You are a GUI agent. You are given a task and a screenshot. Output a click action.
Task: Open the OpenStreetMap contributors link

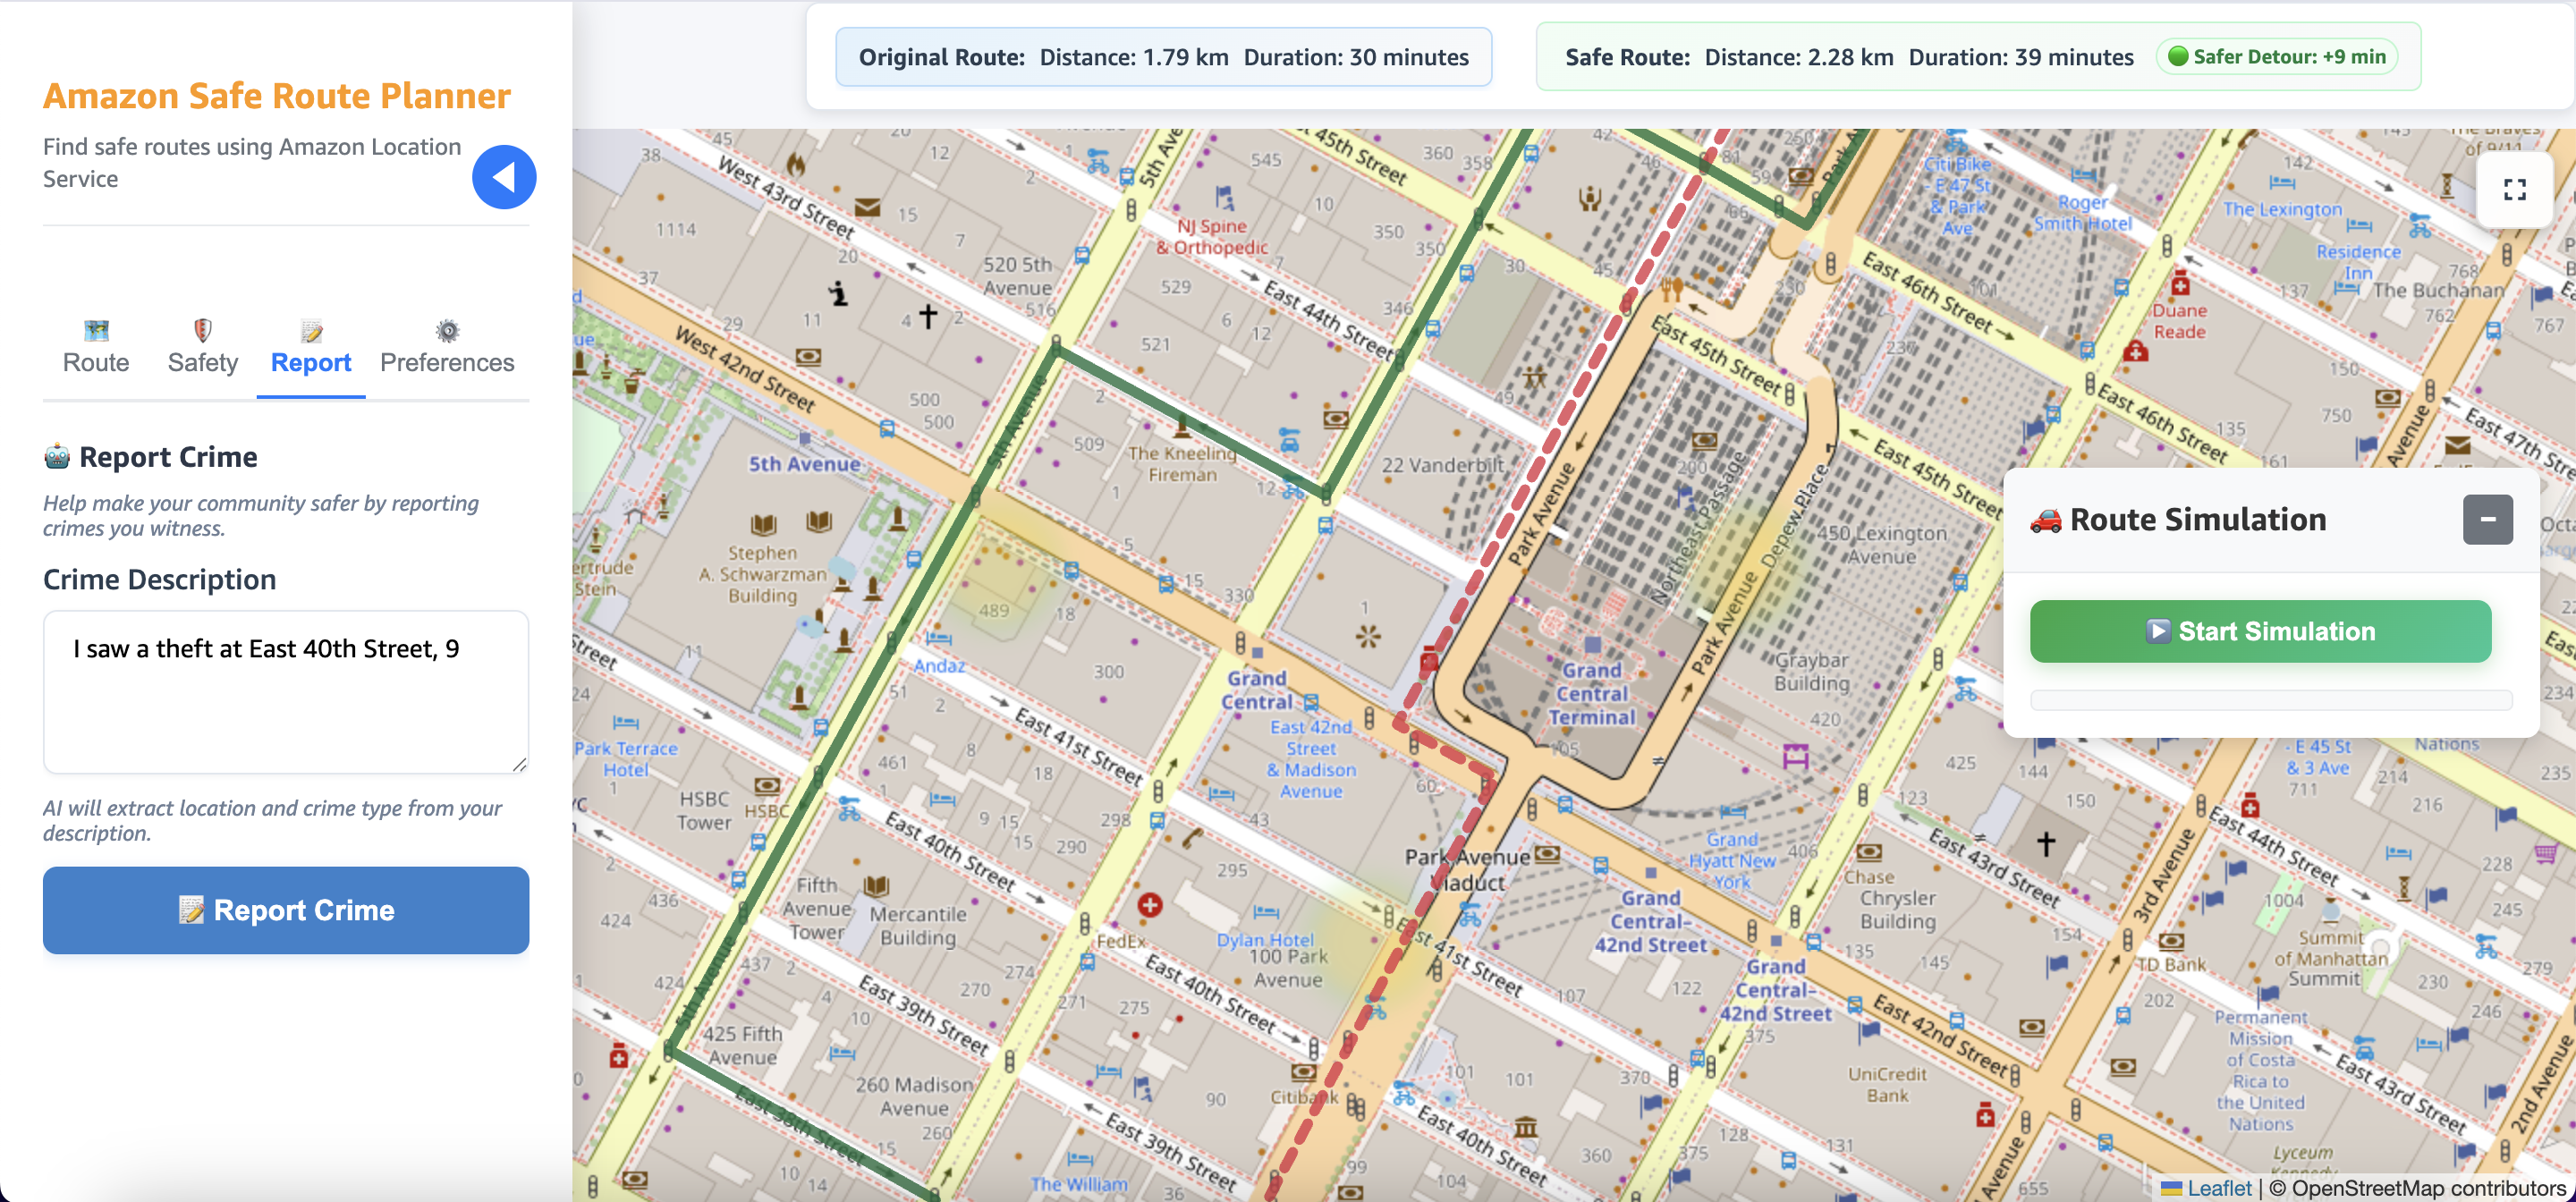tap(2412, 1188)
